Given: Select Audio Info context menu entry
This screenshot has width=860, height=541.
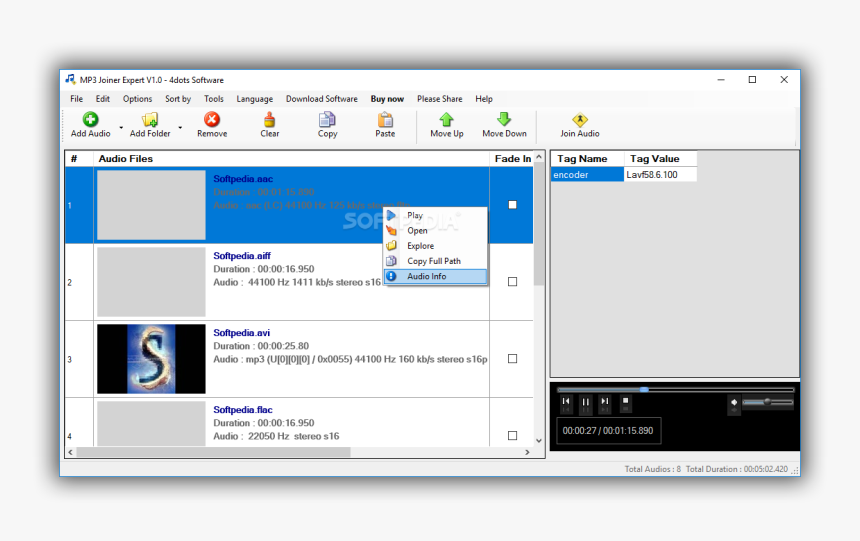Looking at the screenshot, I should pyautogui.click(x=435, y=276).
